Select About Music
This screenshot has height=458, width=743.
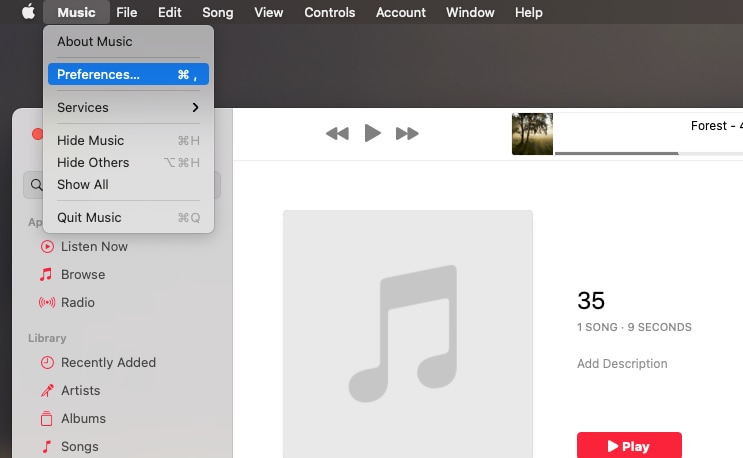point(128,41)
